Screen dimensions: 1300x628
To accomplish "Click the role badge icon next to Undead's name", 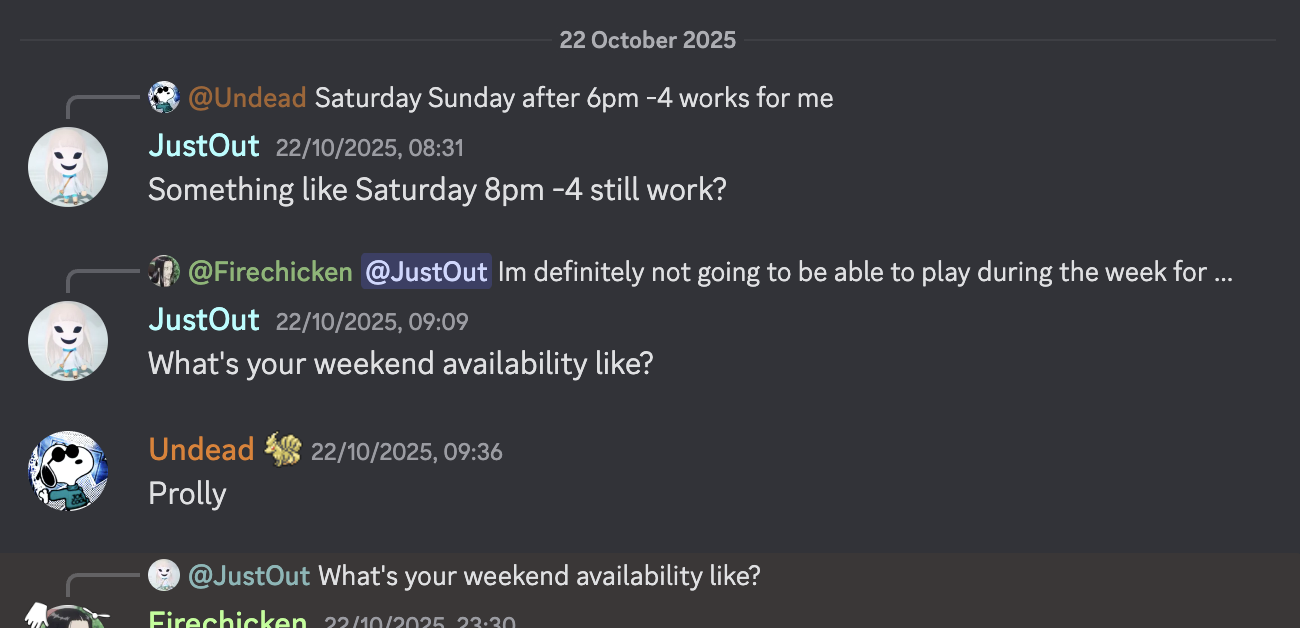I will click(x=283, y=450).
